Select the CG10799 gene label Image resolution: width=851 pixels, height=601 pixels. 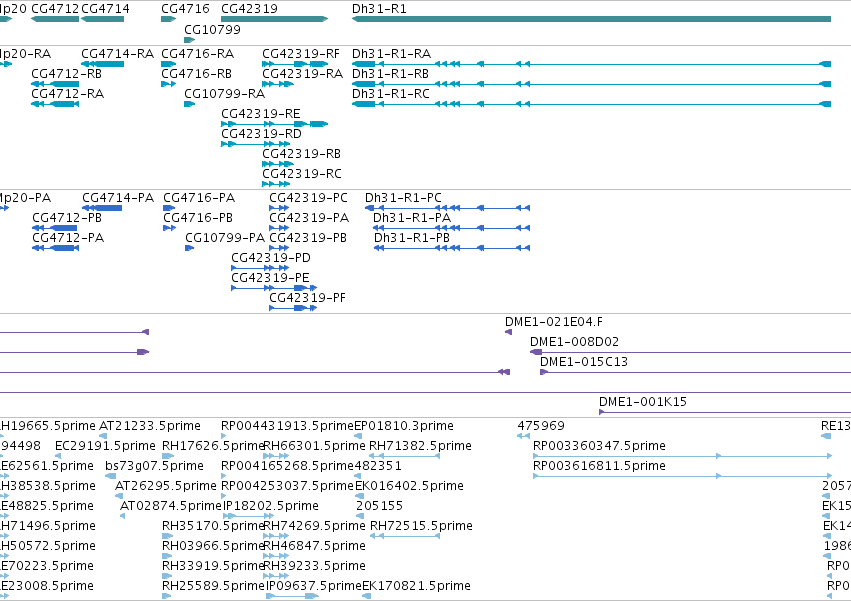coord(212,29)
